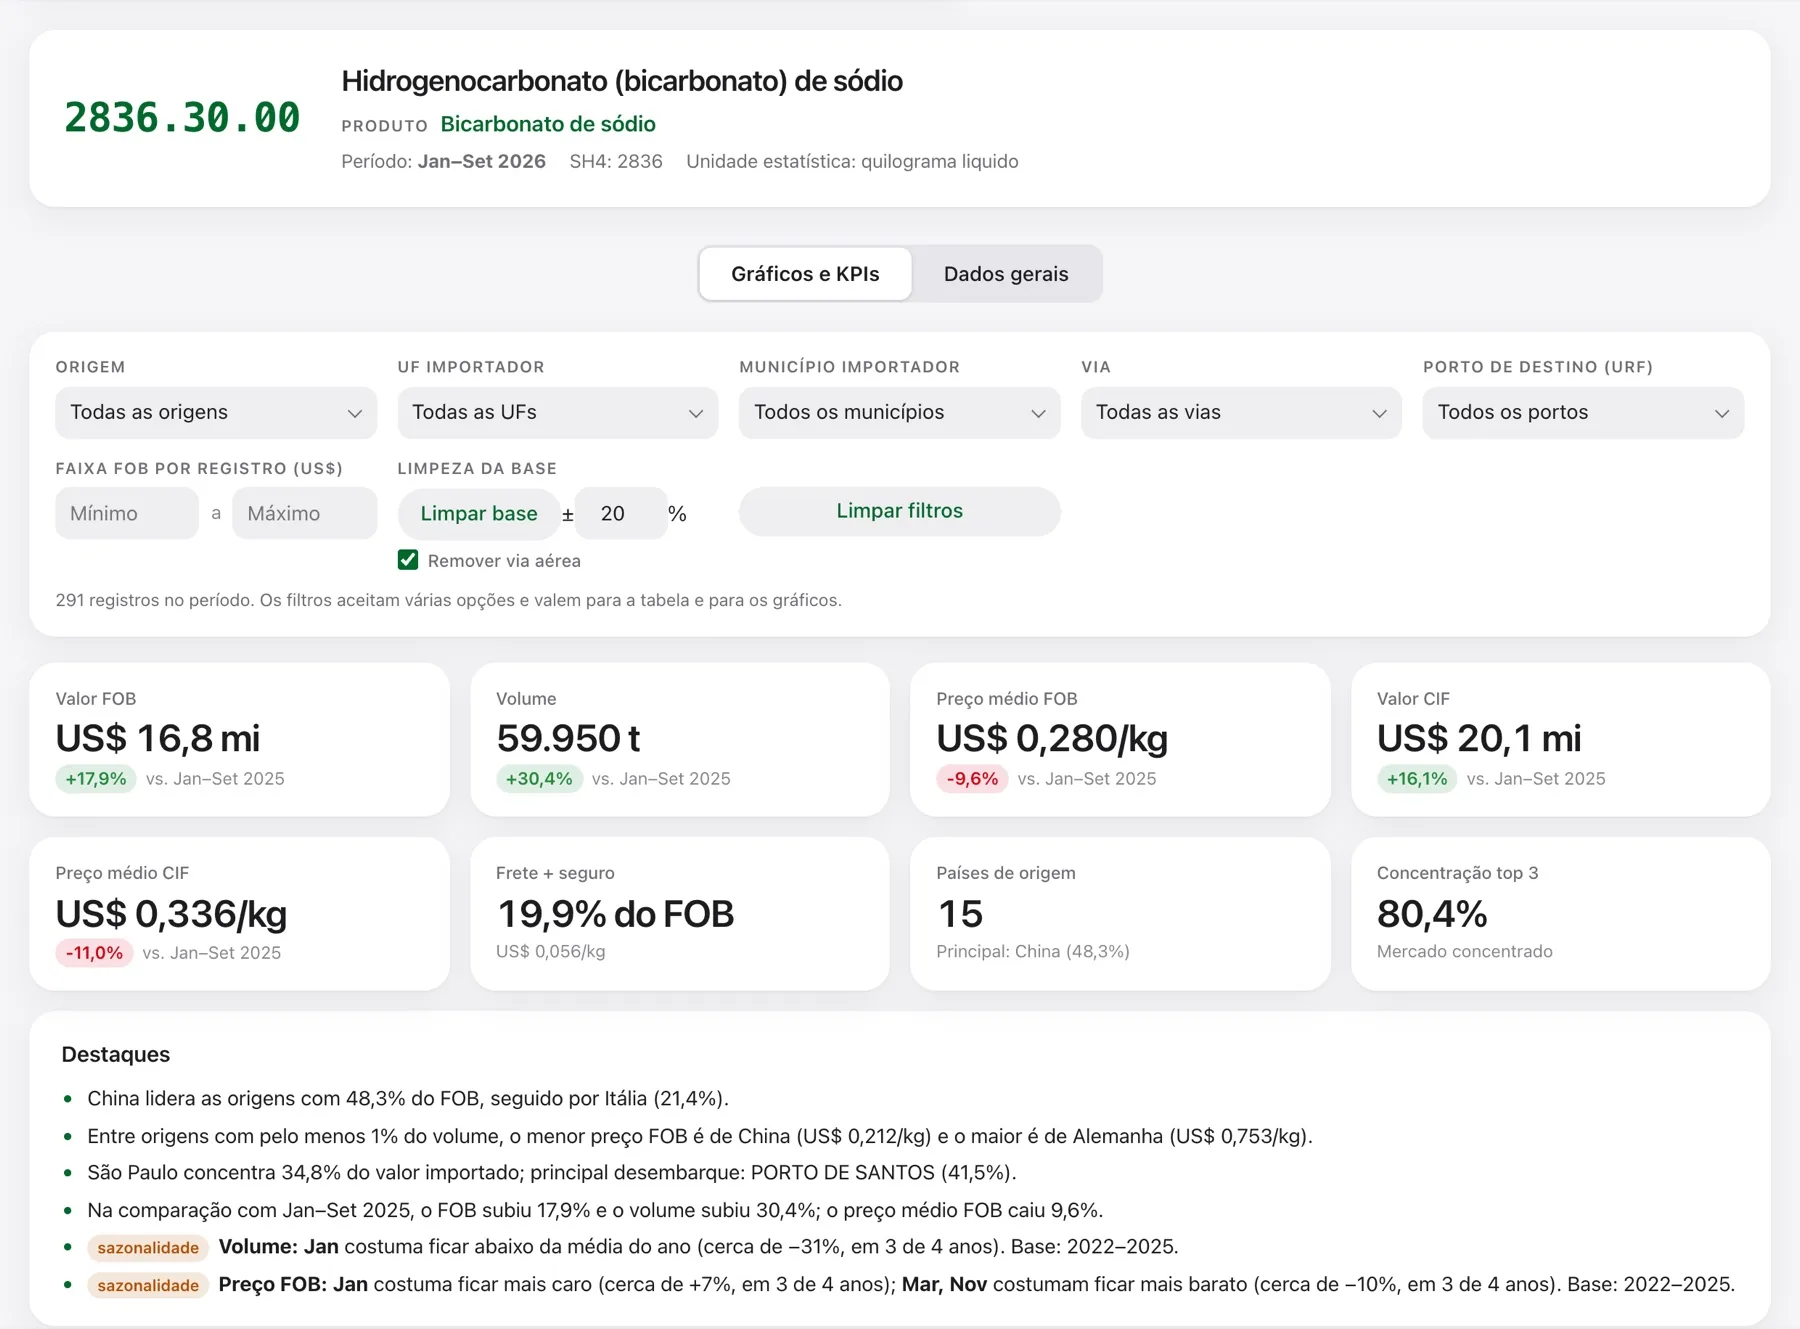The width and height of the screenshot is (1800, 1329).
Task: Click the sazonalidade tag on the Volume highlight
Action: [x=148, y=1248]
